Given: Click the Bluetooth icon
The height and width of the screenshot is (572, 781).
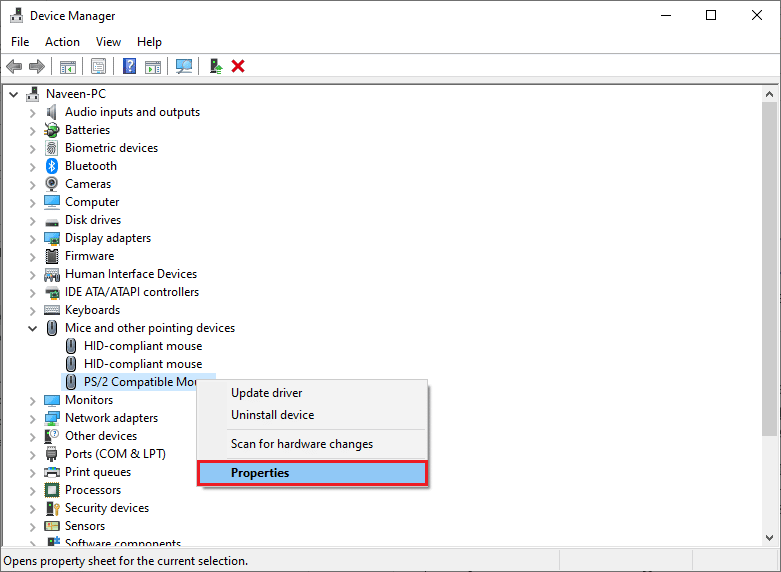Looking at the screenshot, I should (52, 166).
